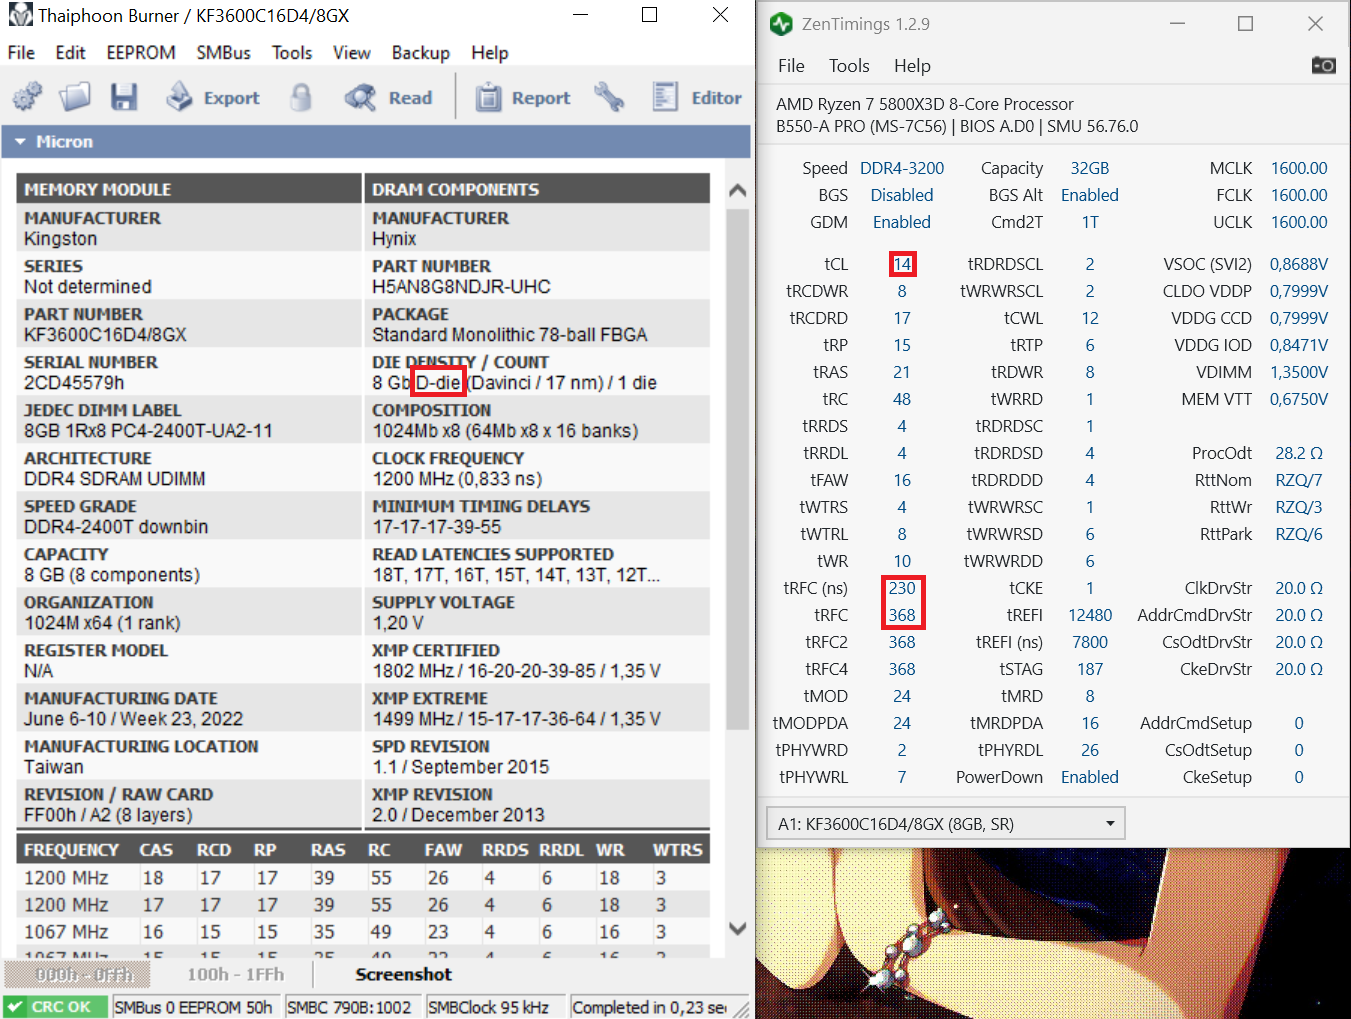This screenshot has width=1351, height=1019.
Task: Click the scroll down arrow in Thaiphoon report
Action: (738, 928)
